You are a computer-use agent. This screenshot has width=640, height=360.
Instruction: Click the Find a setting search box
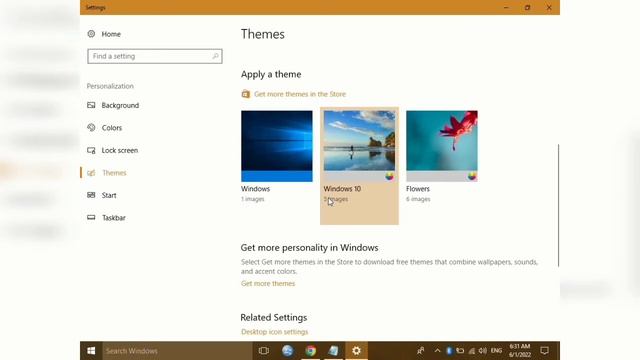[155, 56]
